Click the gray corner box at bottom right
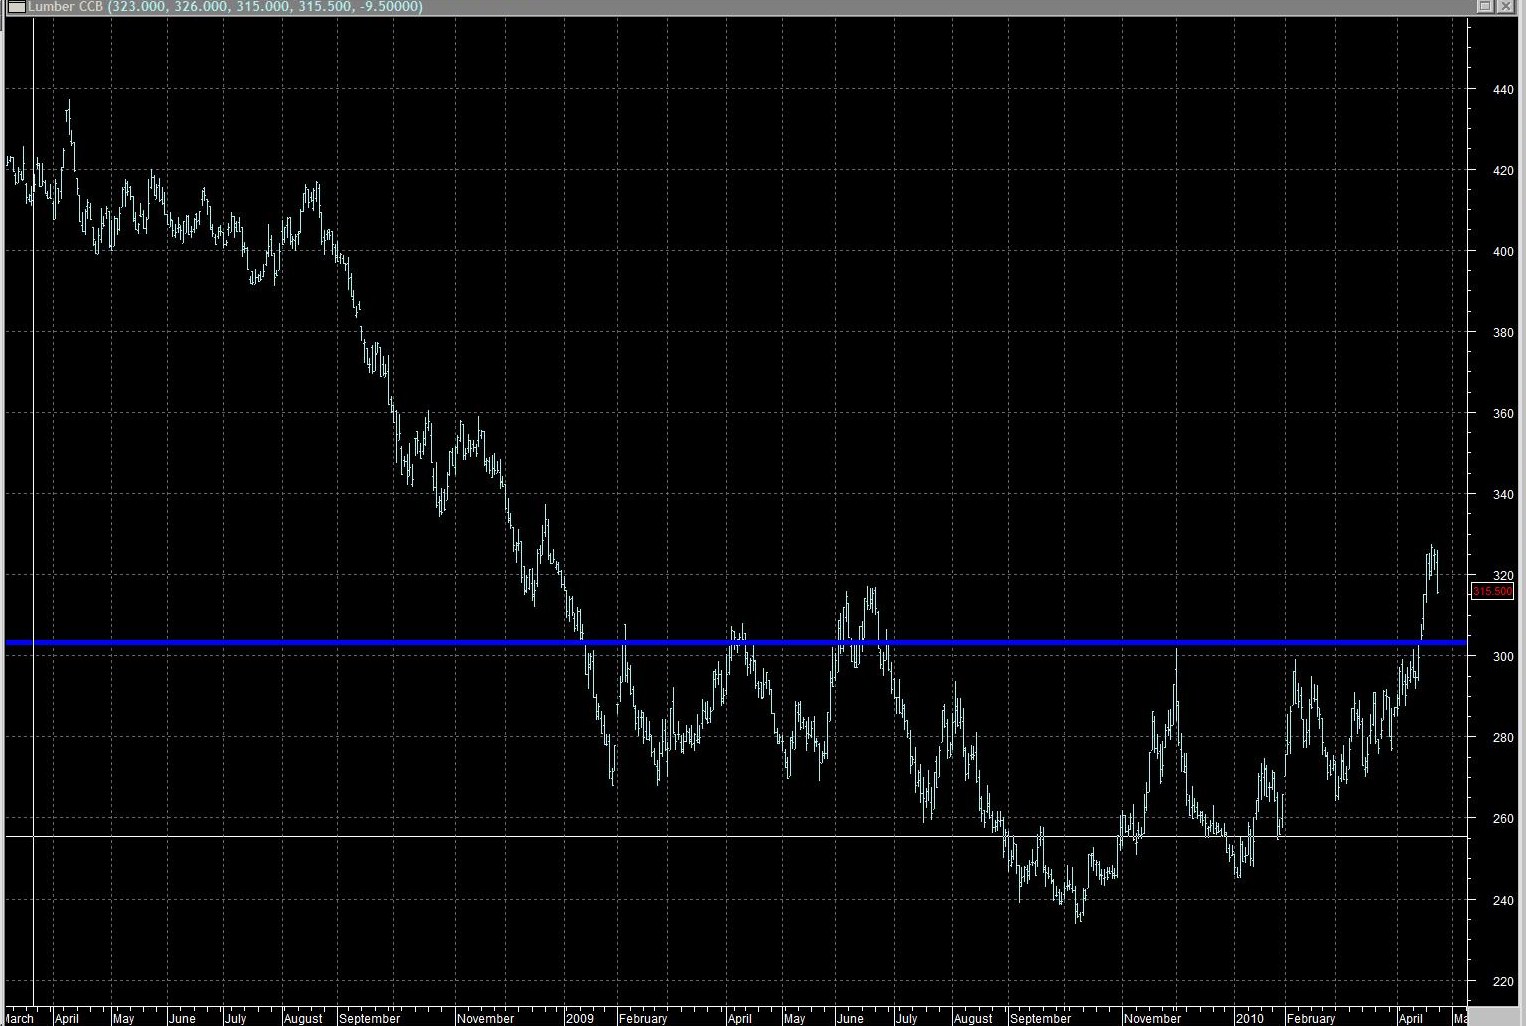Image resolution: width=1526 pixels, height=1026 pixels. (1497, 1016)
